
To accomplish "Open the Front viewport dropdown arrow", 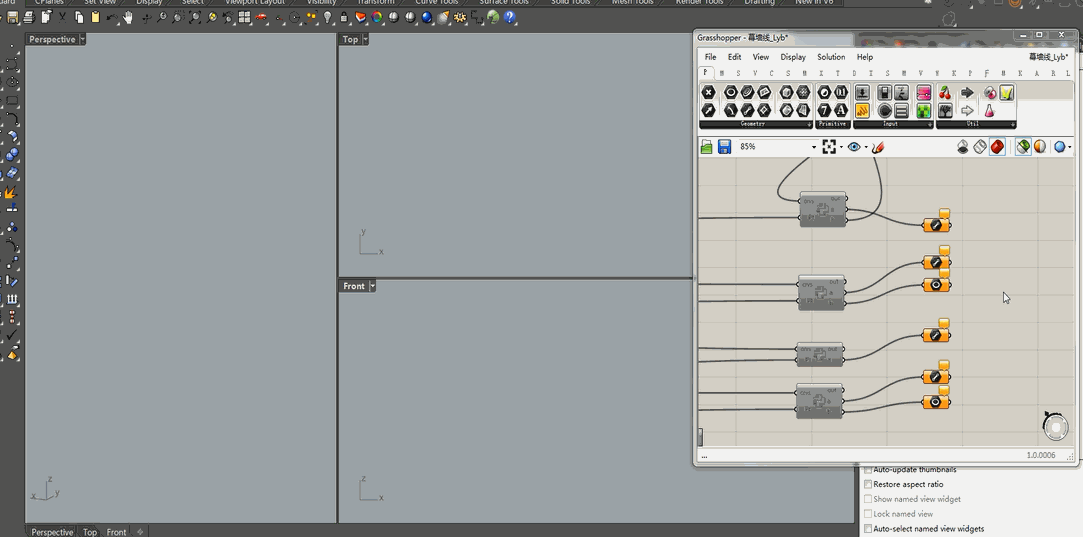I will [372, 285].
